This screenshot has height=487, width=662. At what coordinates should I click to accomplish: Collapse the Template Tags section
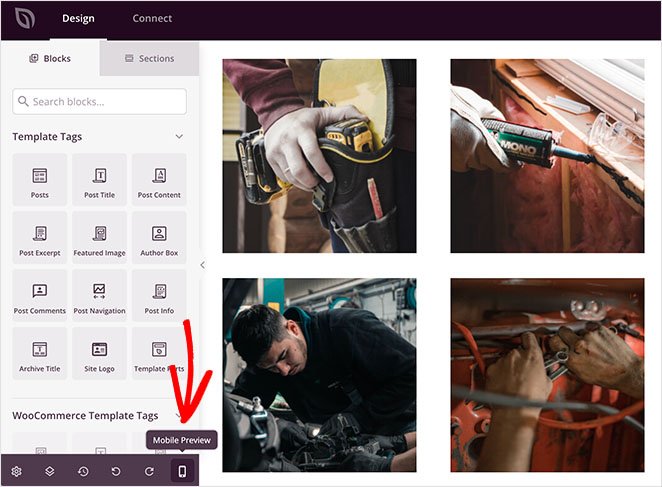coord(179,136)
